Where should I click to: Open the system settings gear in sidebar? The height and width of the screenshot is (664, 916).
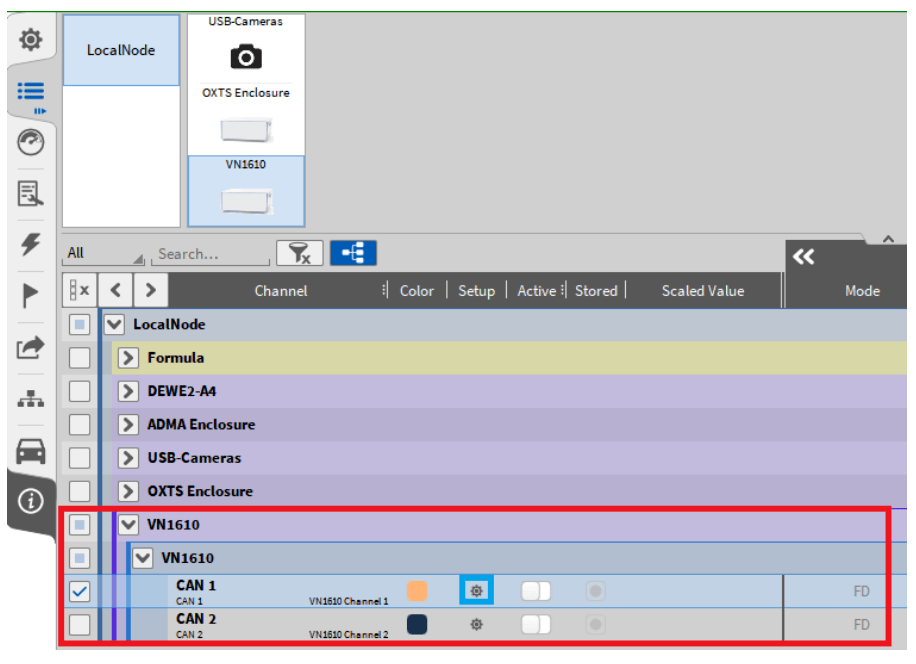[x=31, y=40]
